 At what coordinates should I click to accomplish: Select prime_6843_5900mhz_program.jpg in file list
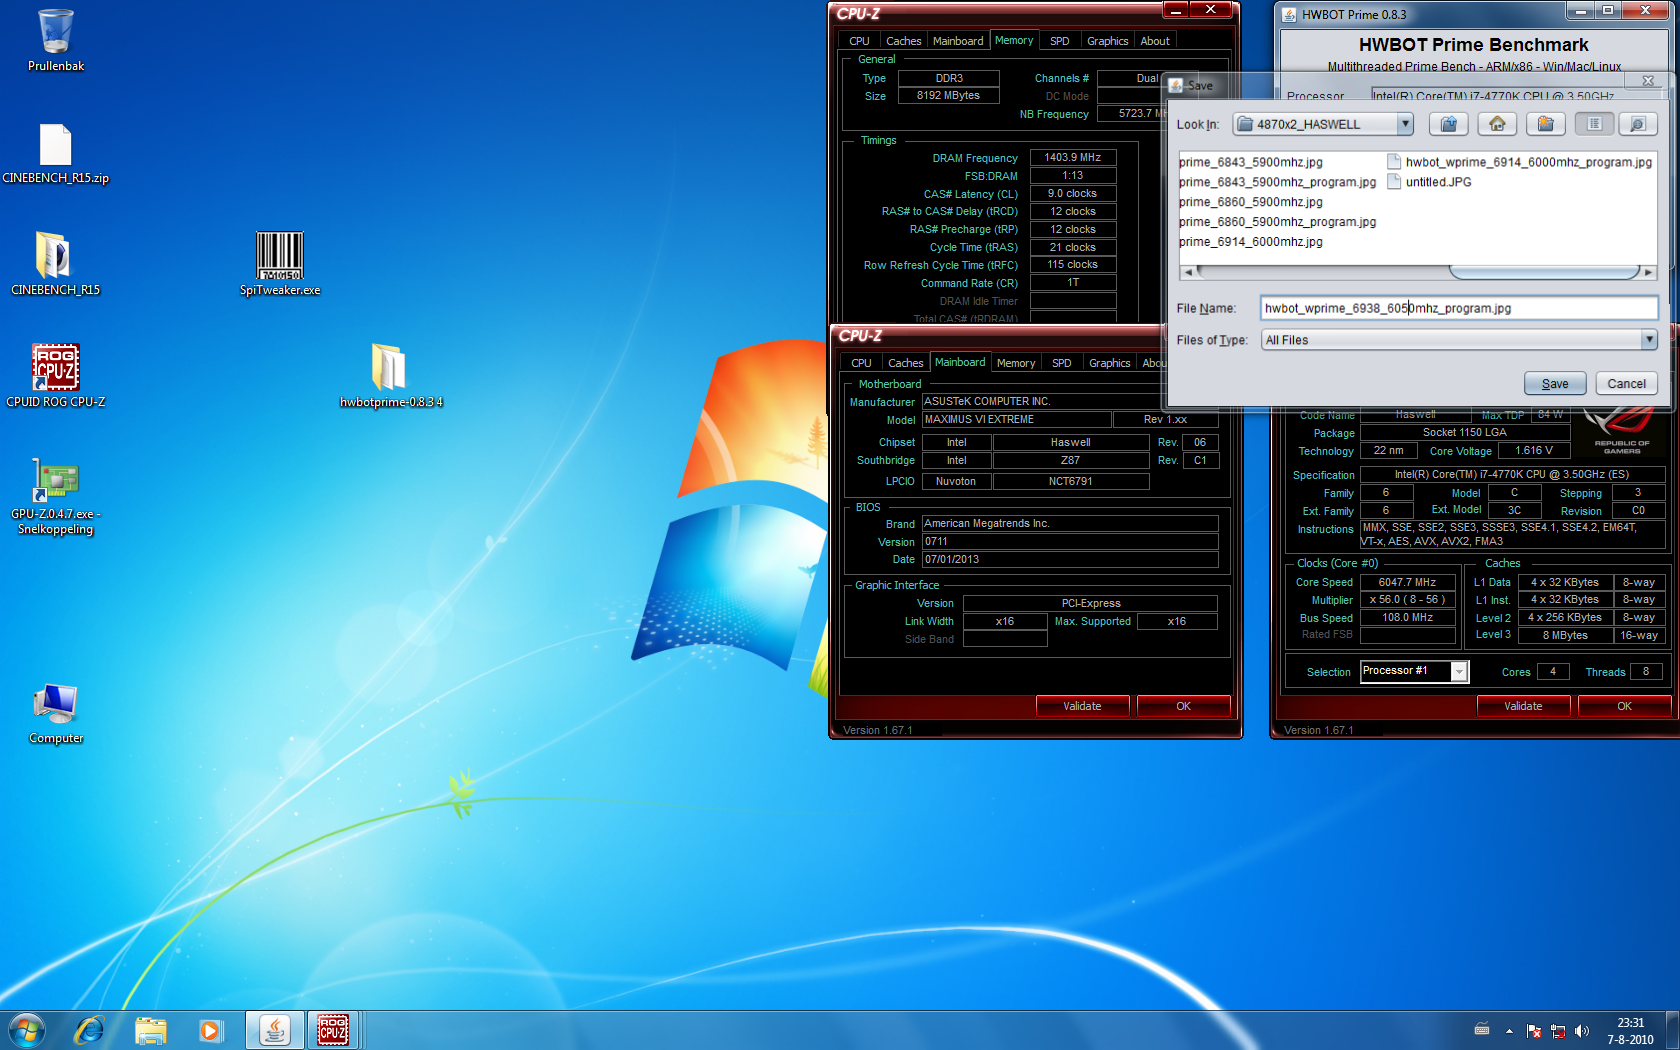1277,182
